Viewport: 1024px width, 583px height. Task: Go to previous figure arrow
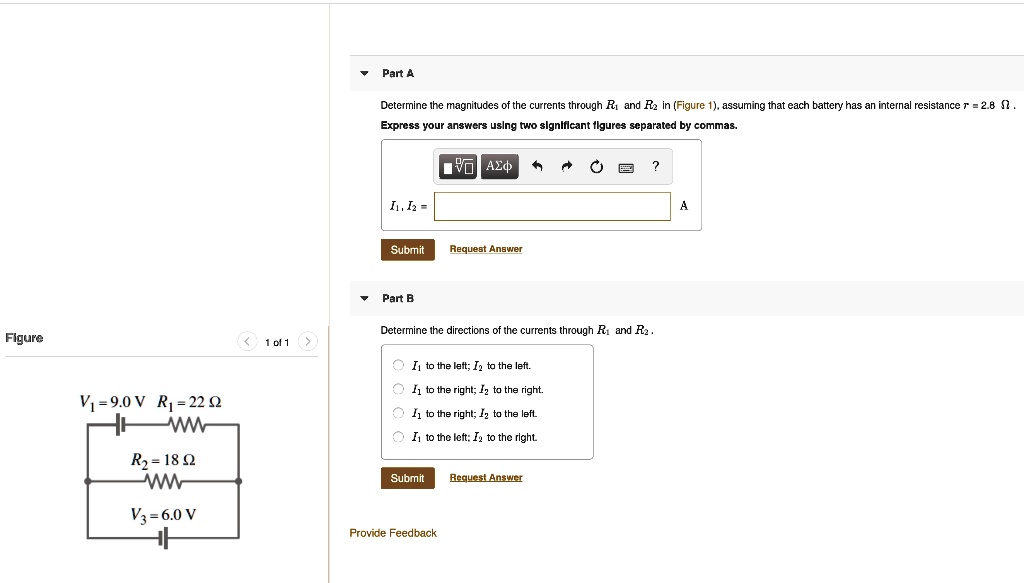pyautogui.click(x=247, y=341)
